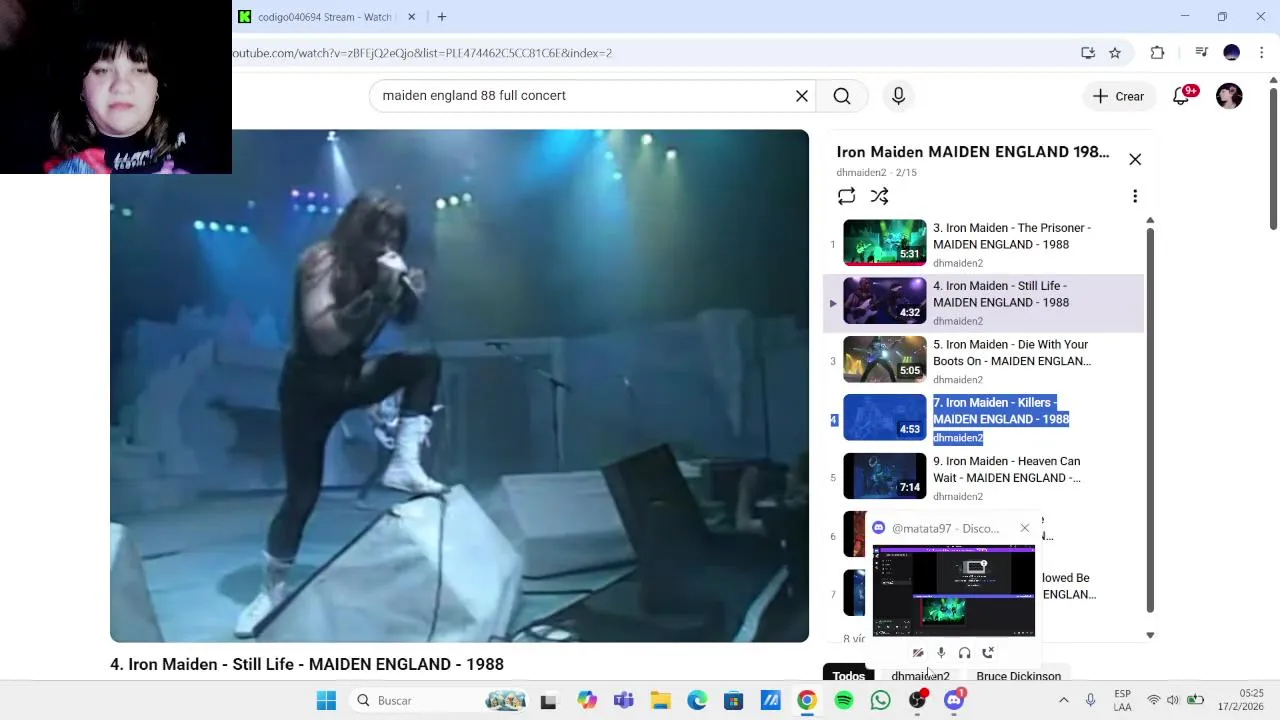Image resolution: width=1280 pixels, height=720 pixels.
Task: Click the video player to pause
Action: coord(459,386)
